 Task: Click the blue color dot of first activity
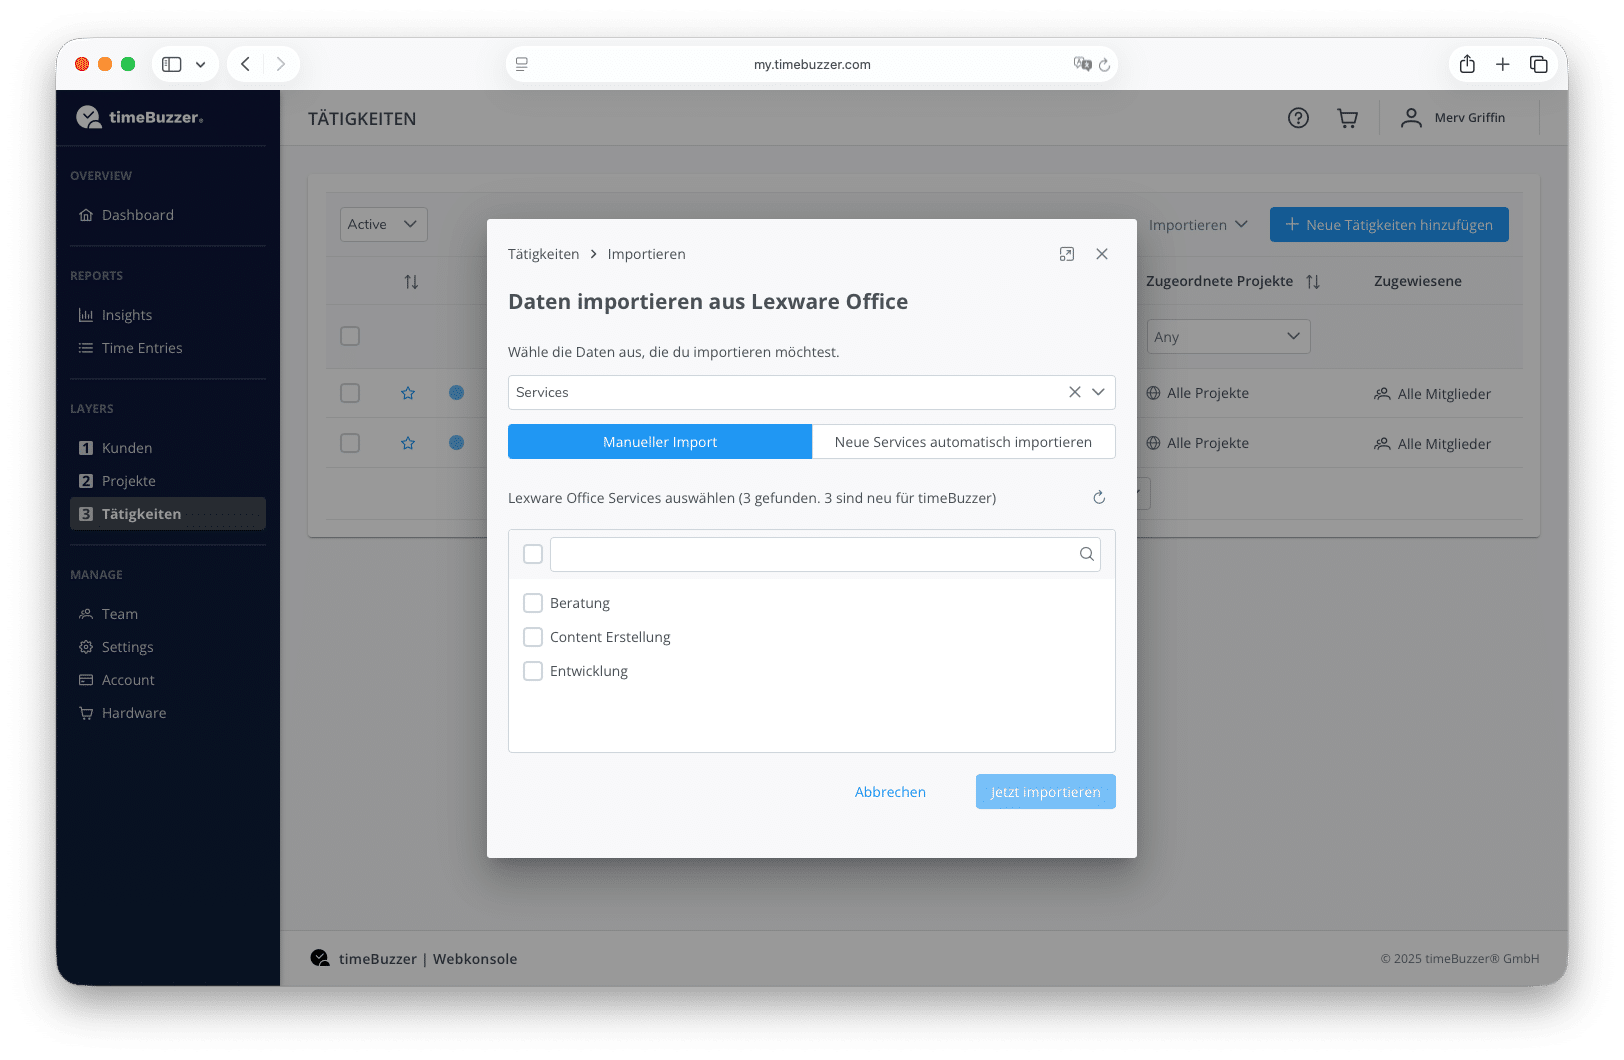tap(456, 393)
